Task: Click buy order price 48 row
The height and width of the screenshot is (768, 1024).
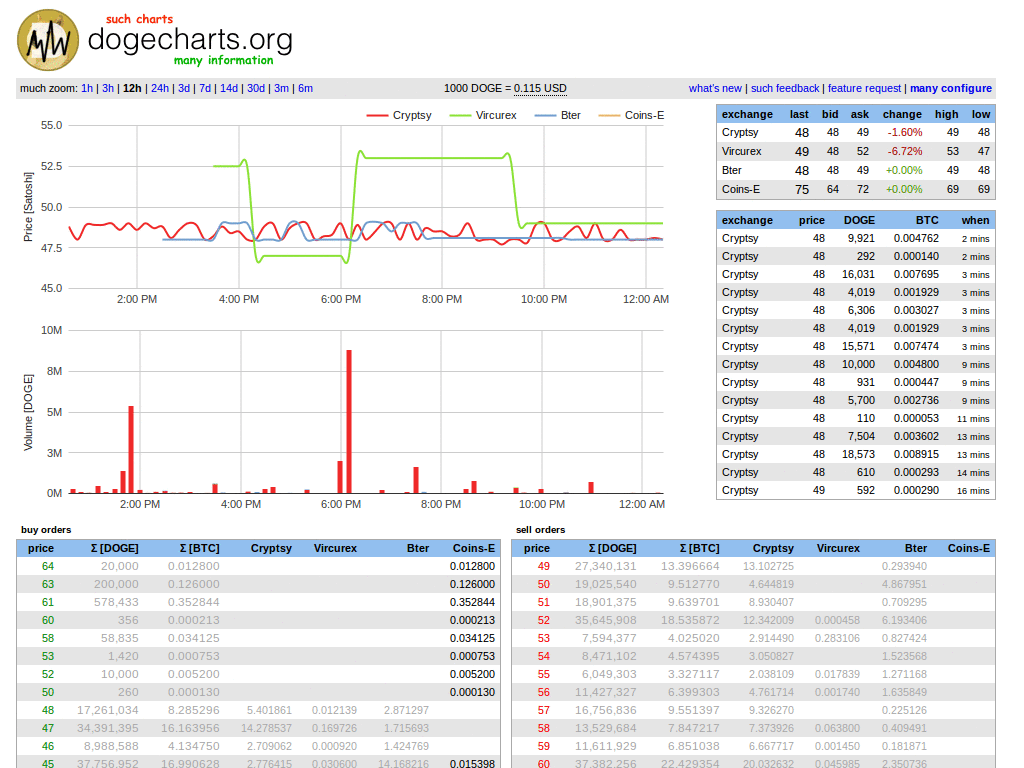Action: pos(259,711)
